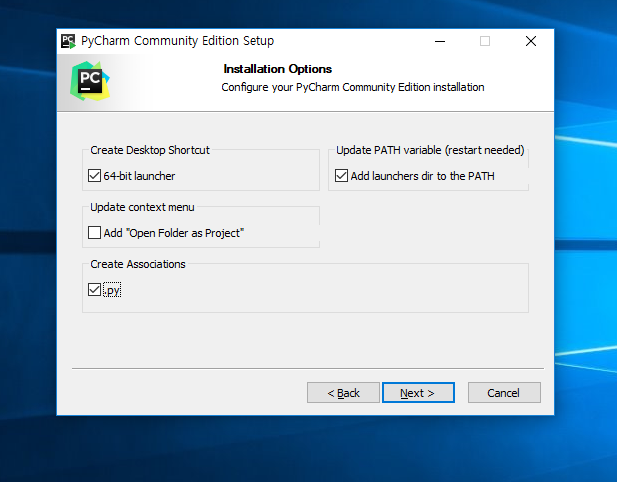Click the "Installation Options" heading
The height and width of the screenshot is (482, 617).
(278, 69)
